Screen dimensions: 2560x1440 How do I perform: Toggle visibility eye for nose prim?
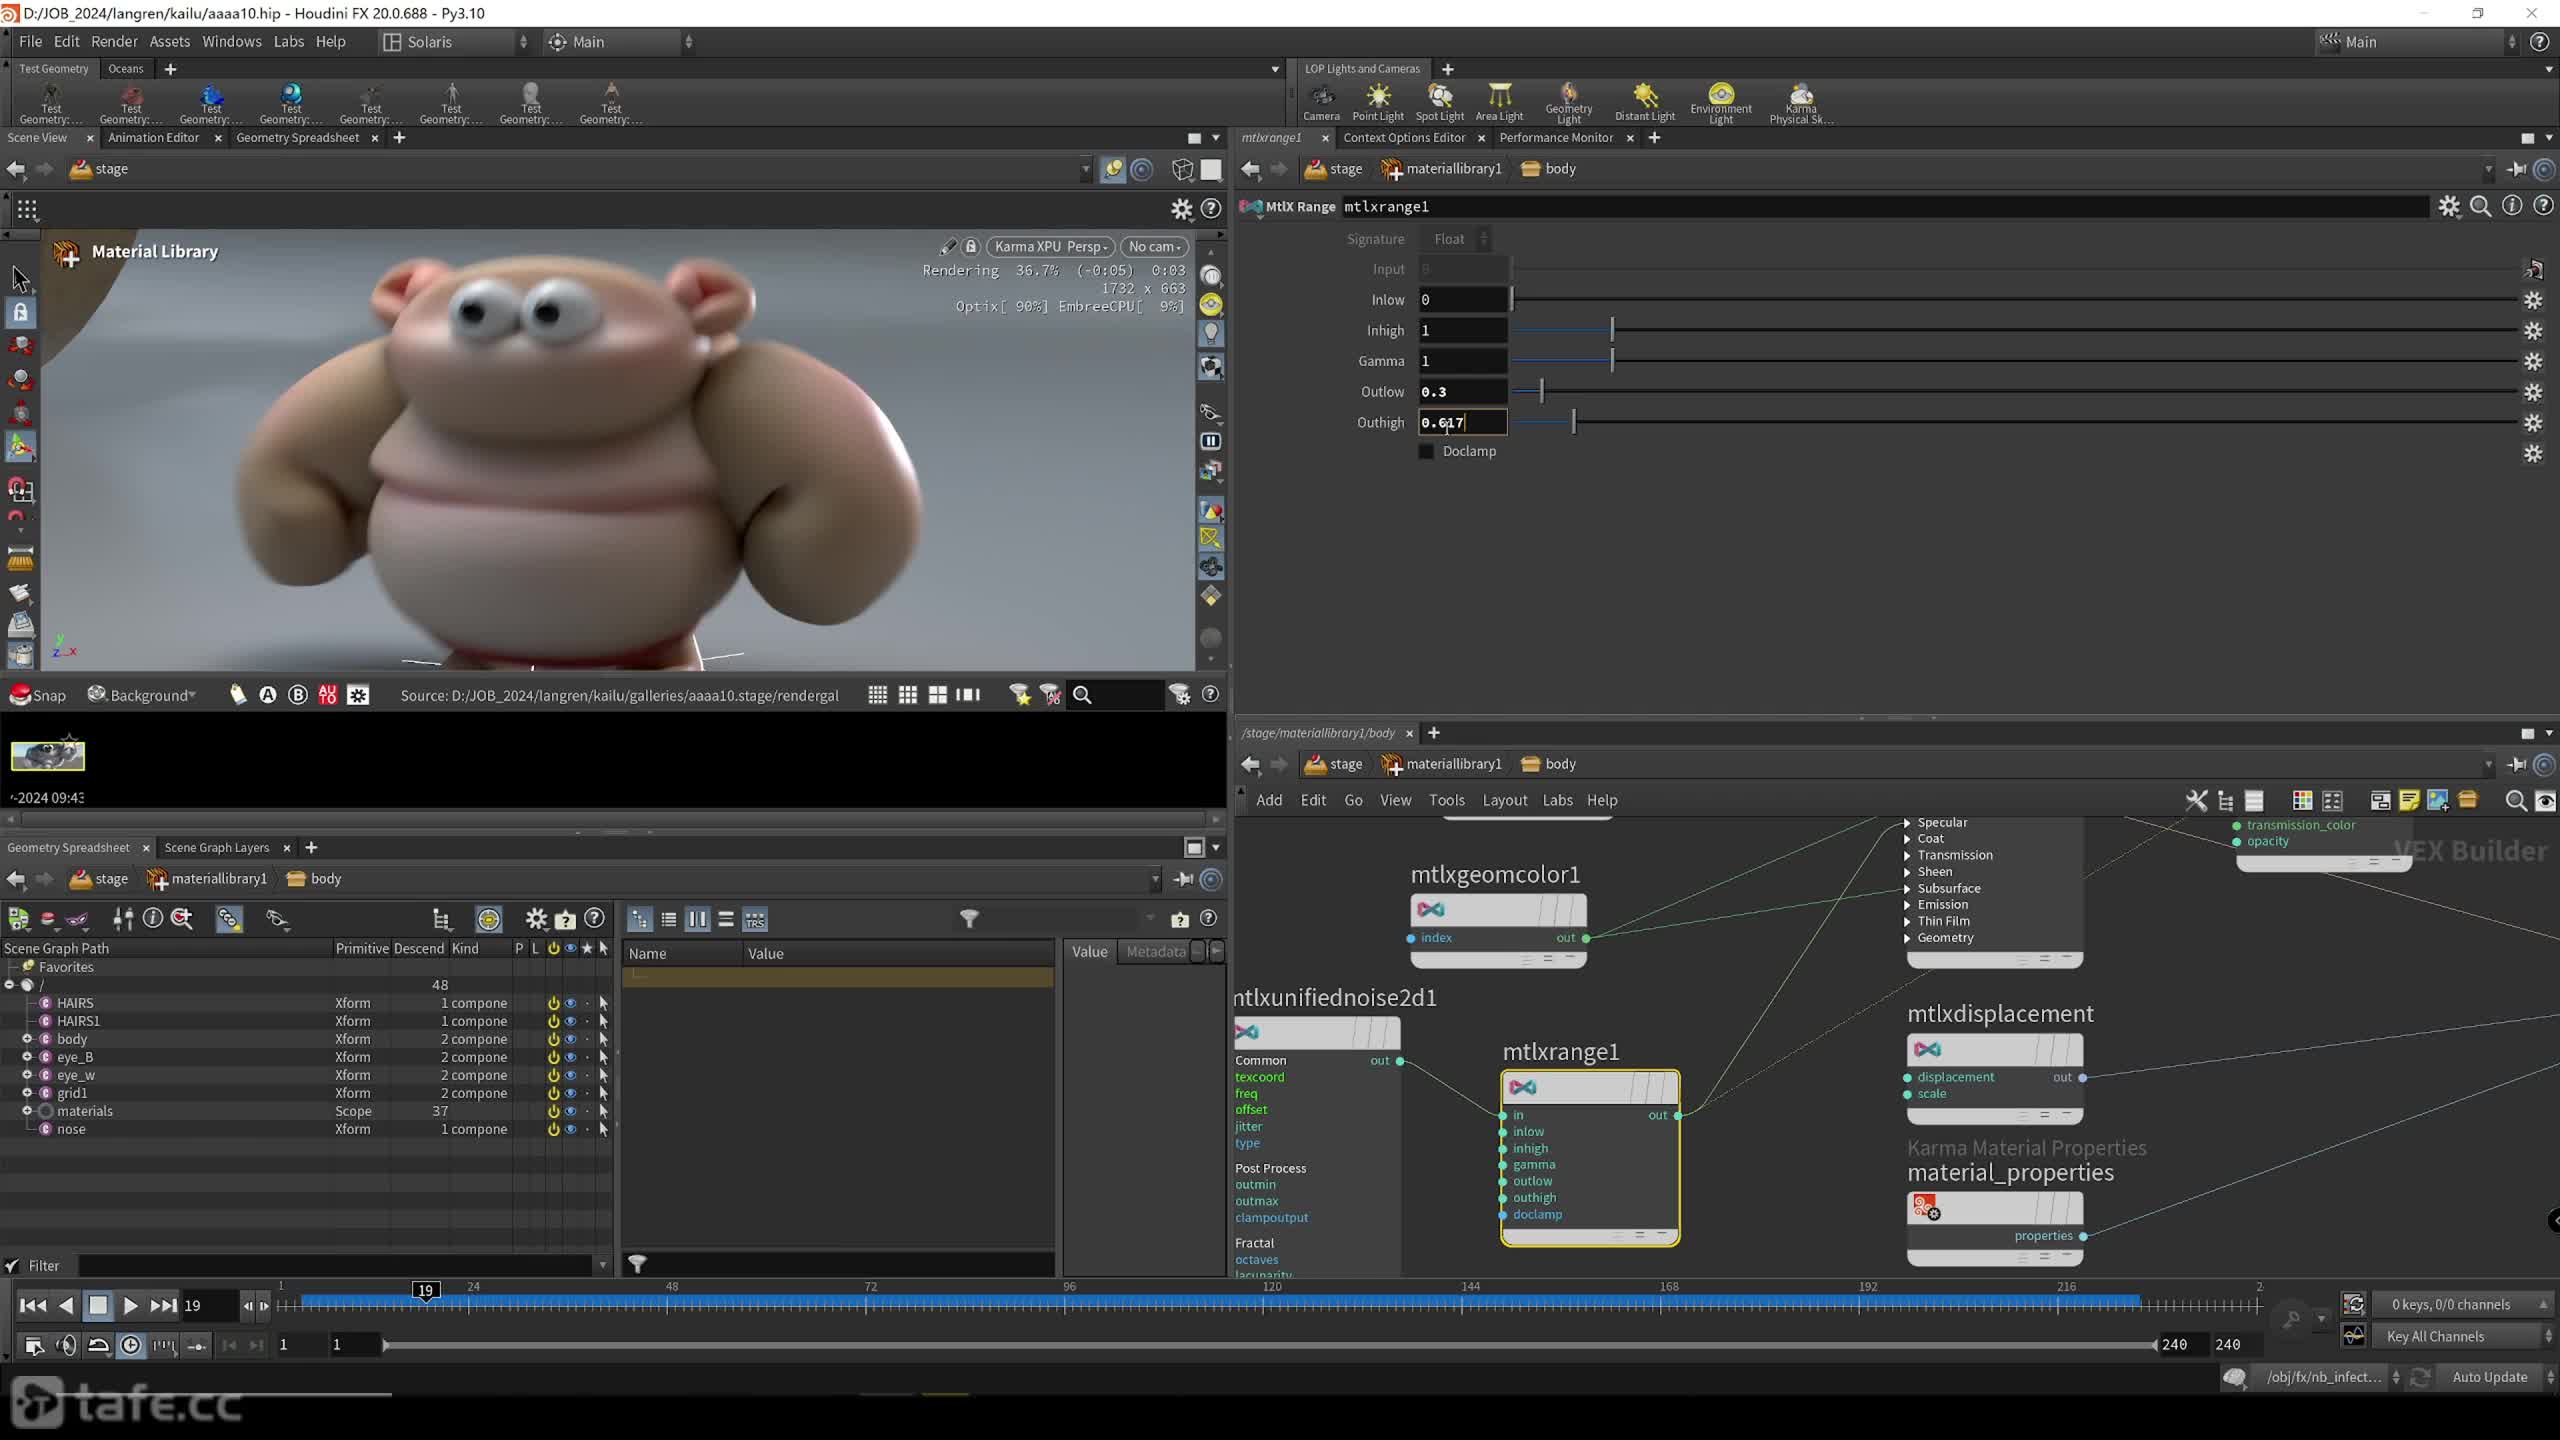[570, 1129]
